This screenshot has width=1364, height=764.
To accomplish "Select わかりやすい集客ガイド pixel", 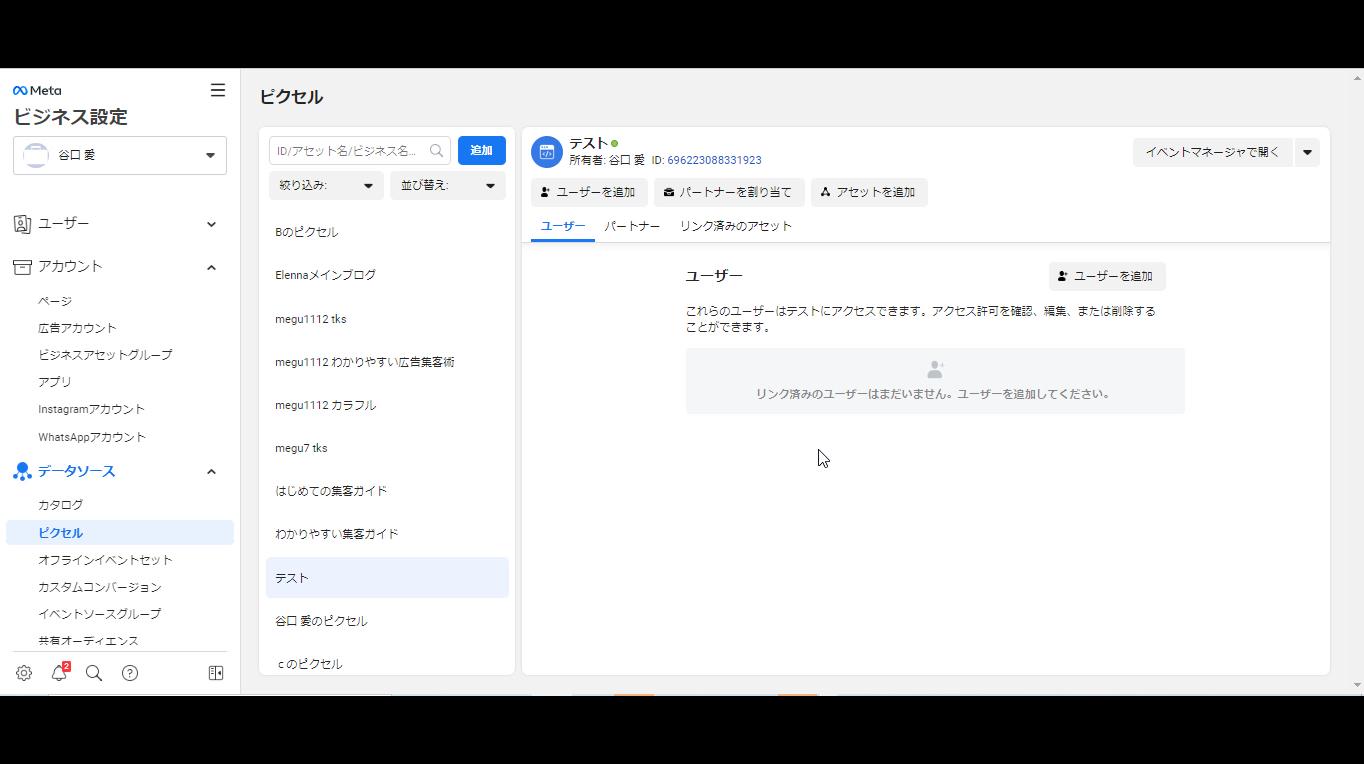I will (x=387, y=534).
